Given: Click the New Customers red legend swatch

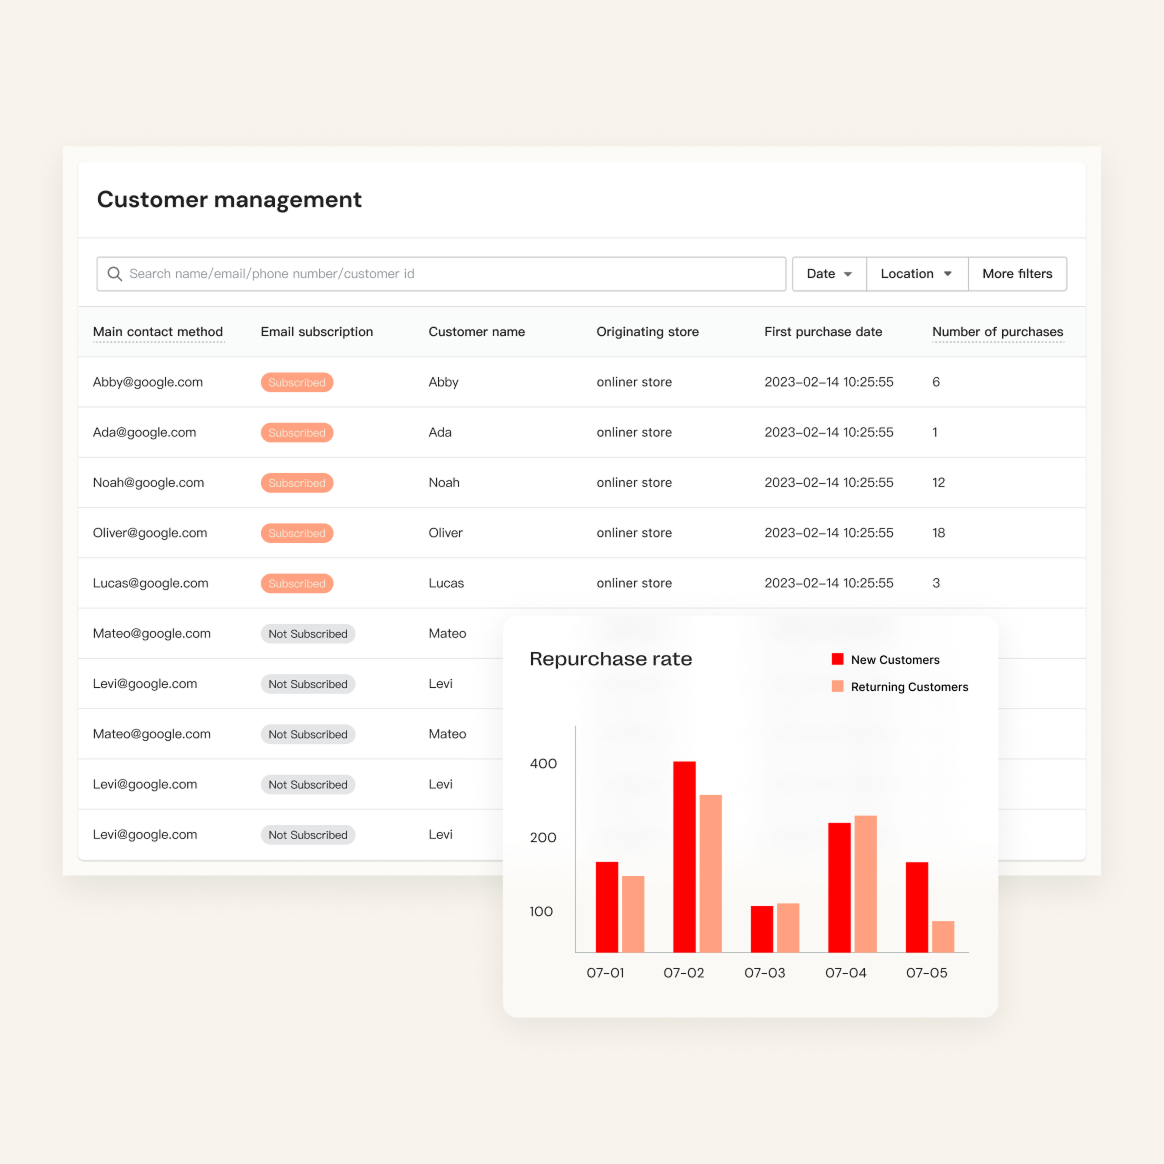Looking at the screenshot, I should (x=837, y=659).
